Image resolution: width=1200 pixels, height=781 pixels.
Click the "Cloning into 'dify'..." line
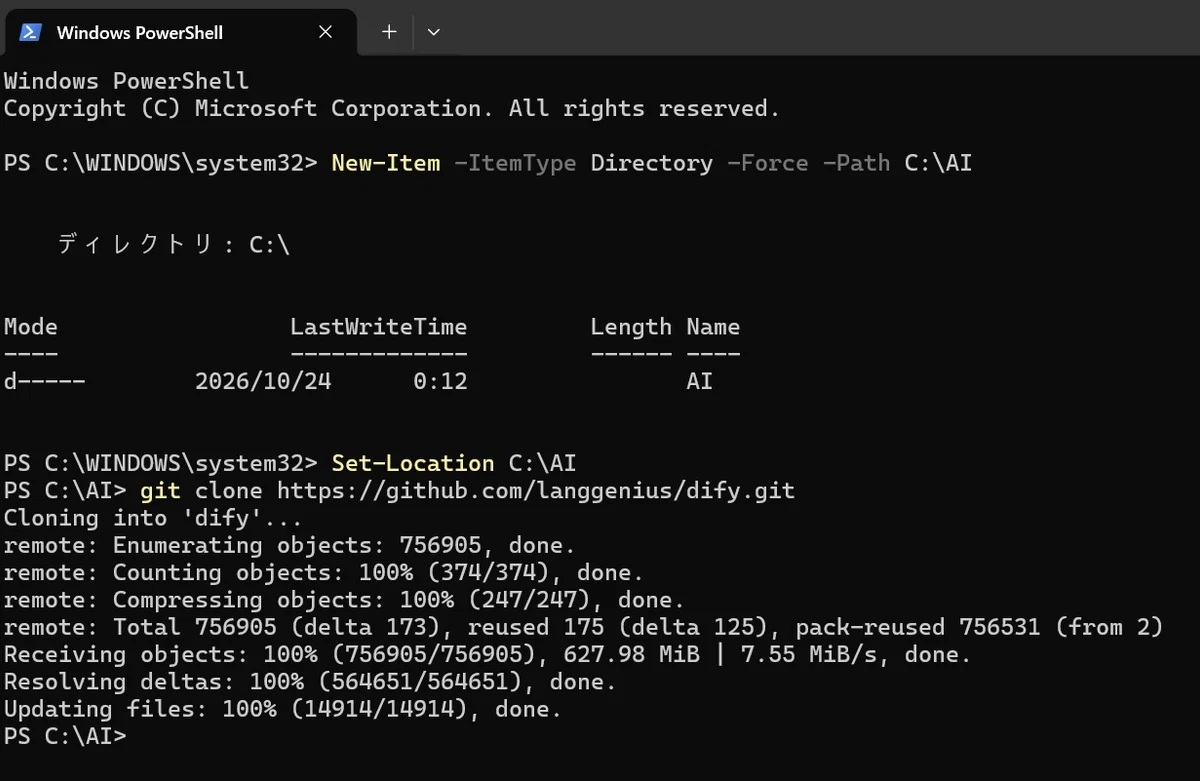pos(153,518)
